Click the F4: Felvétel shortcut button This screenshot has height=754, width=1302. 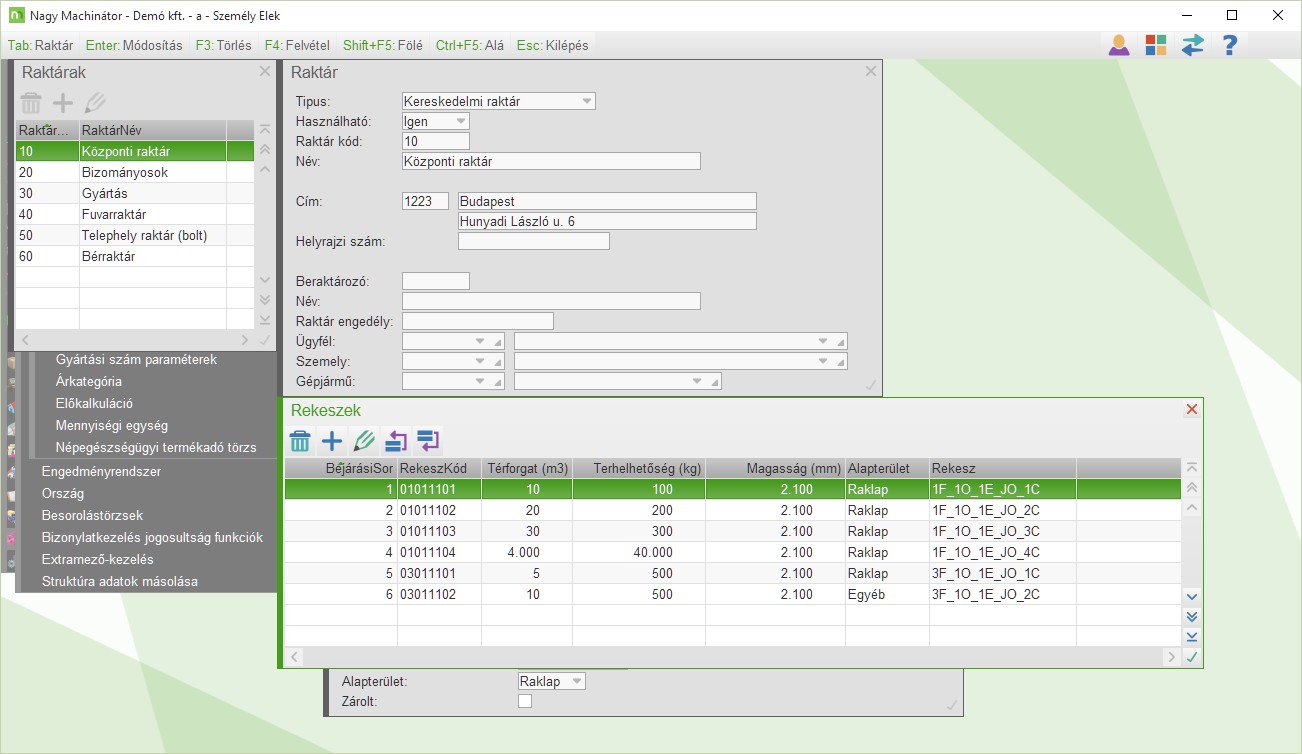(x=297, y=45)
